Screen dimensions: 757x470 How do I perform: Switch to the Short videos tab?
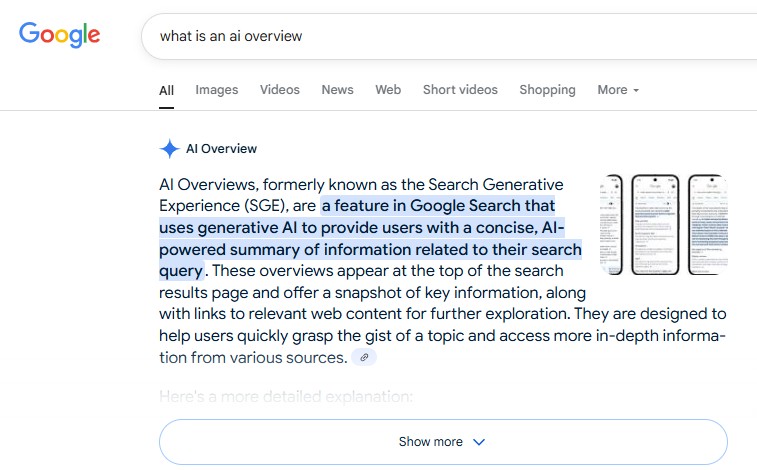[460, 90]
